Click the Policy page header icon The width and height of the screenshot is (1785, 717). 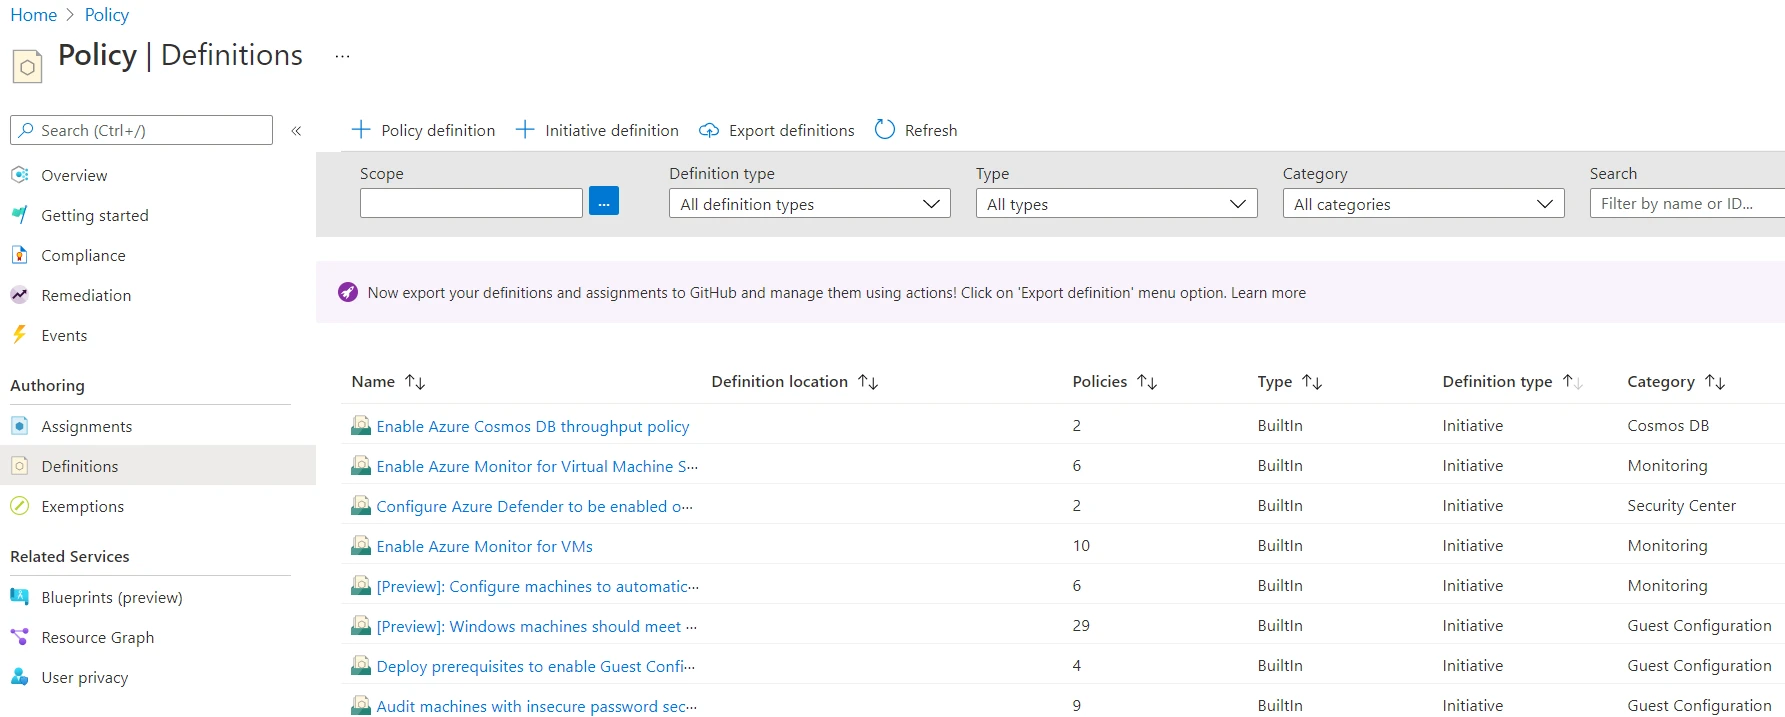(27, 67)
